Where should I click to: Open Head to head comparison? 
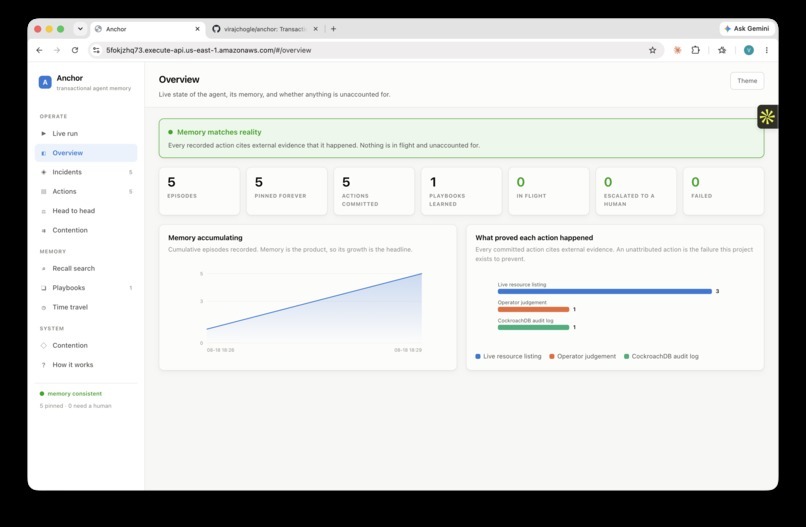click(85, 211)
